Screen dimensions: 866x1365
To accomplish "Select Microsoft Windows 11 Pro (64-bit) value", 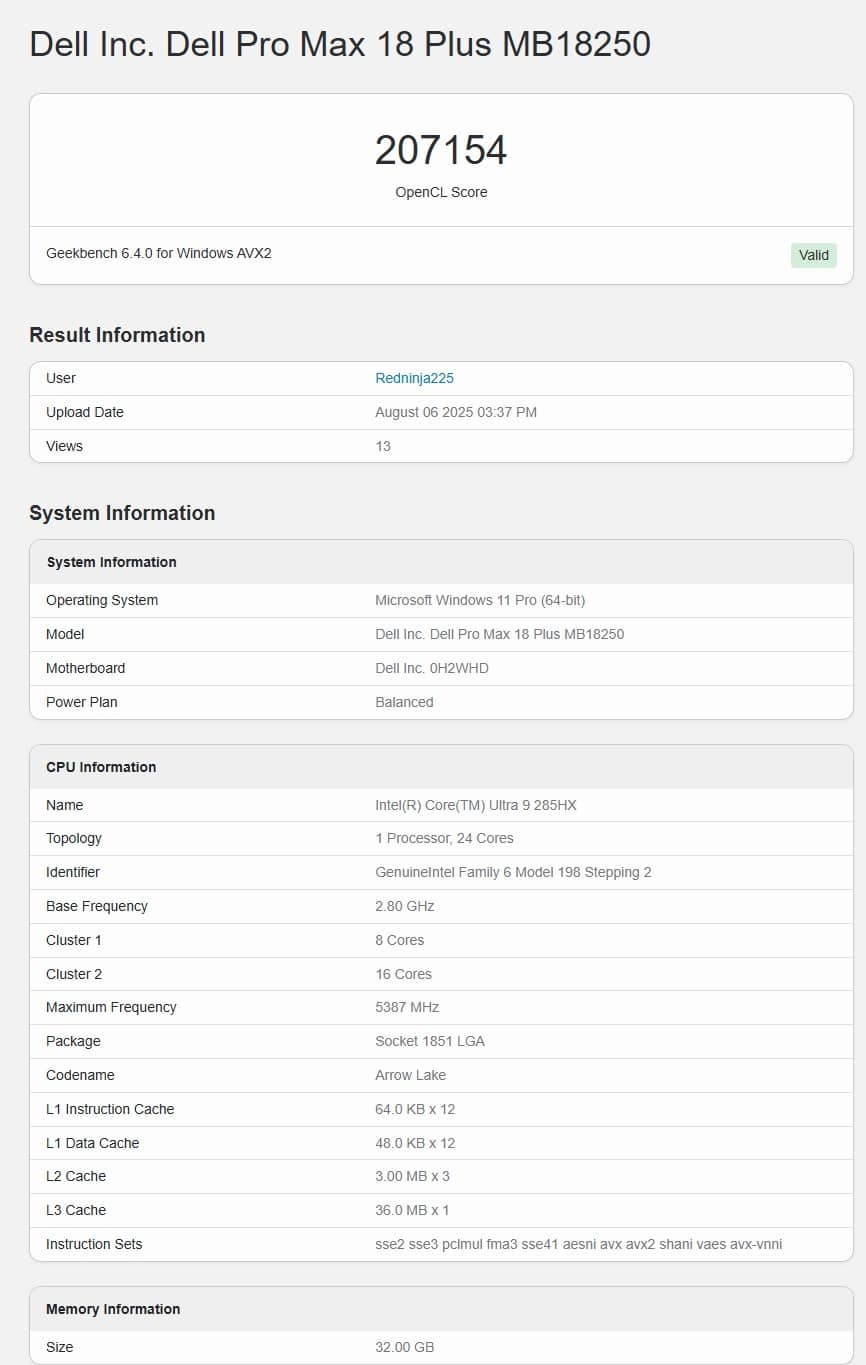I will (480, 600).
